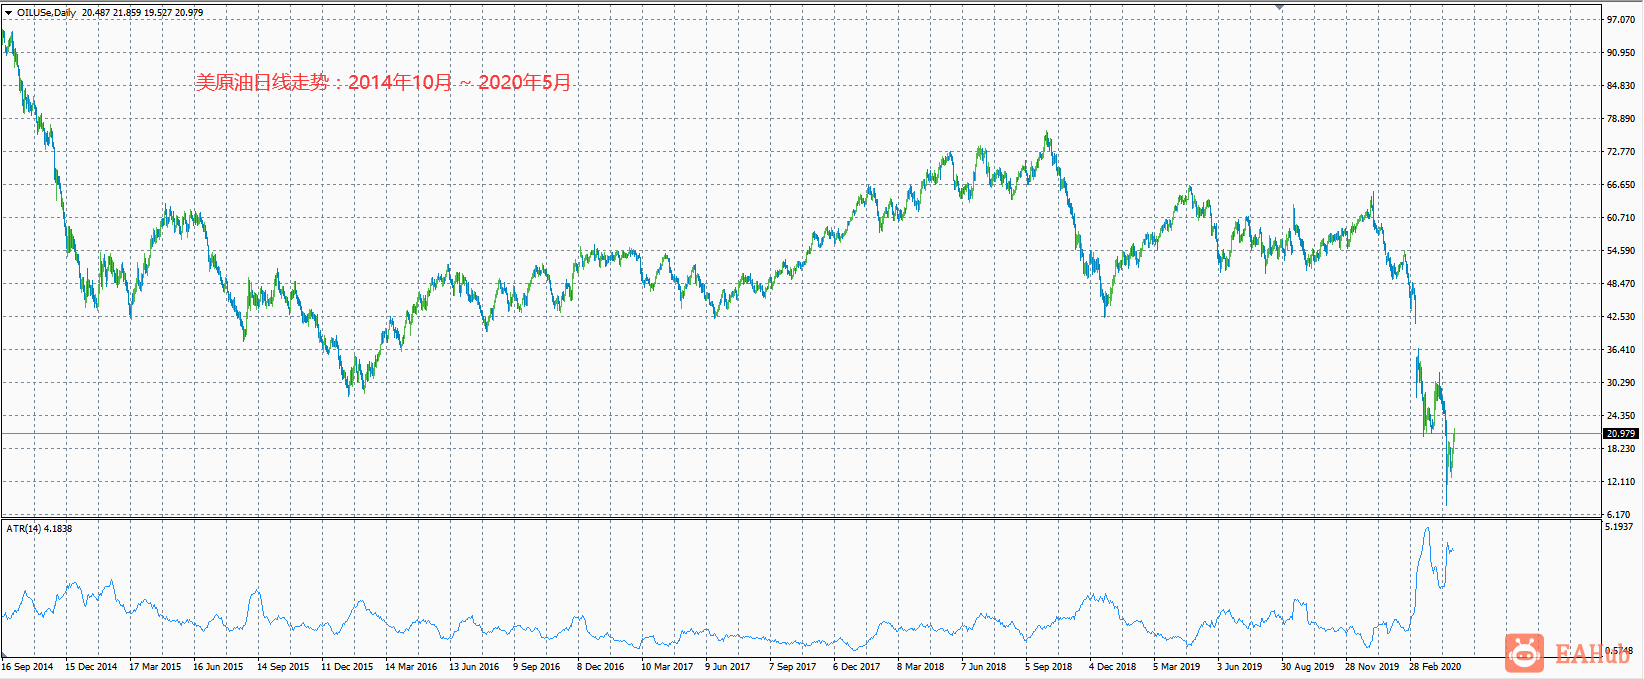The image size is (1644, 679).
Task: Click the 5 Mar 2019 date label
Action: coord(1177,666)
